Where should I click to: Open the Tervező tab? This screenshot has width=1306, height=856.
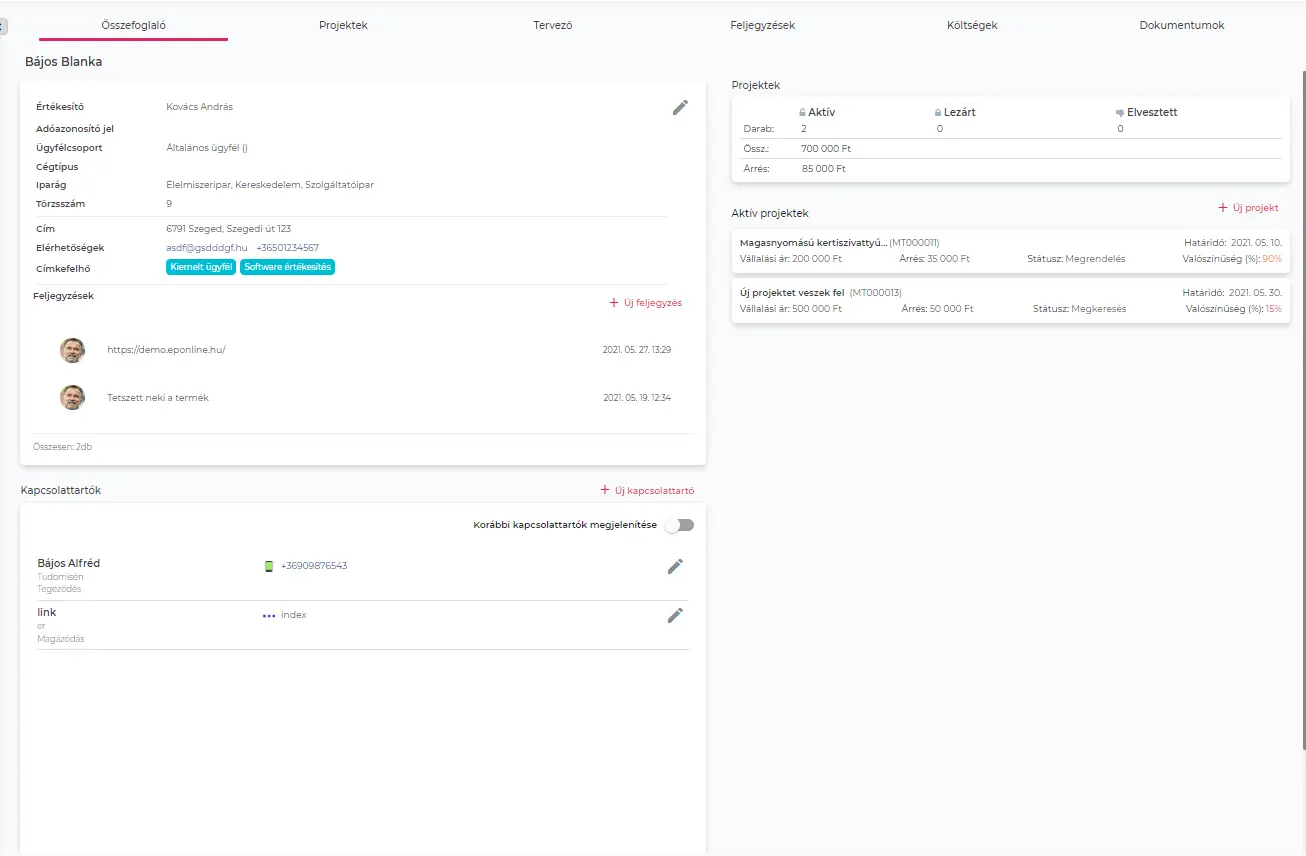coord(552,25)
